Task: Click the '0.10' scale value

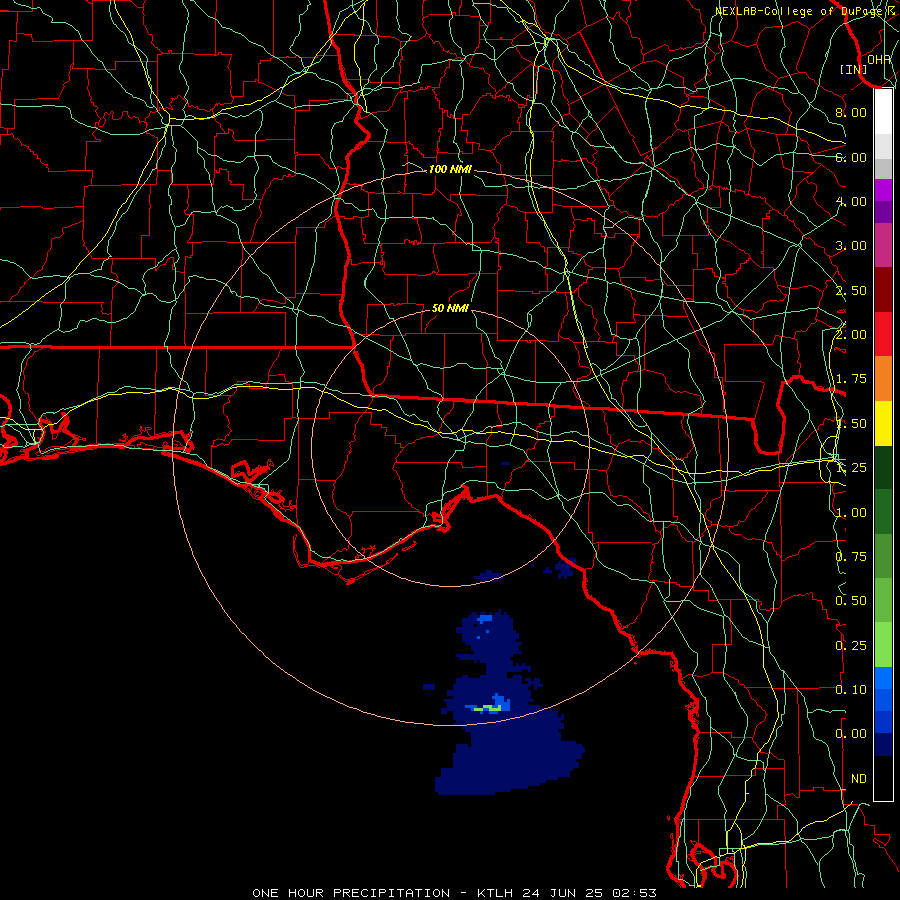Action: point(851,690)
